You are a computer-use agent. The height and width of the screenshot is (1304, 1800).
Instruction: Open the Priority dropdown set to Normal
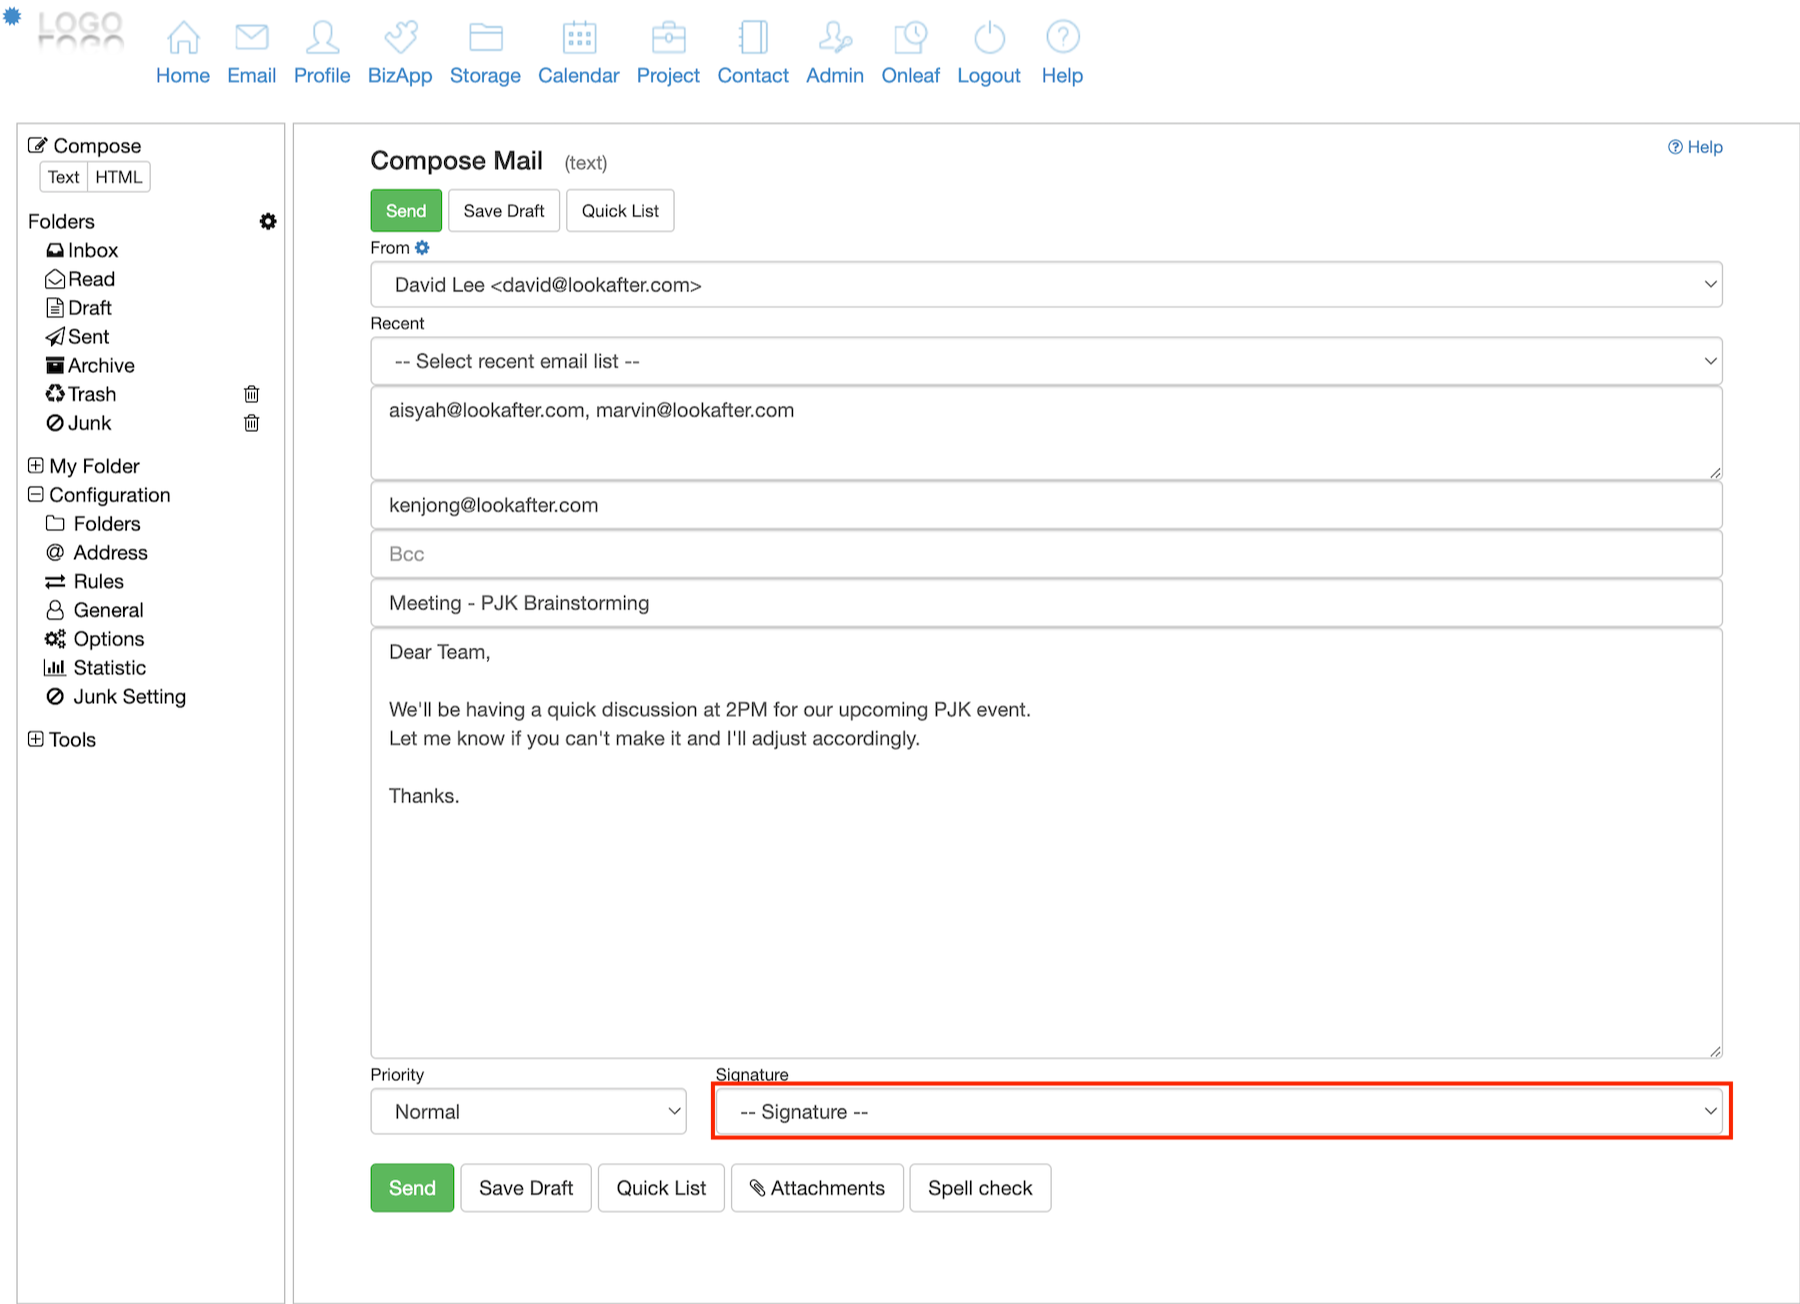(x=528, y=1111)
